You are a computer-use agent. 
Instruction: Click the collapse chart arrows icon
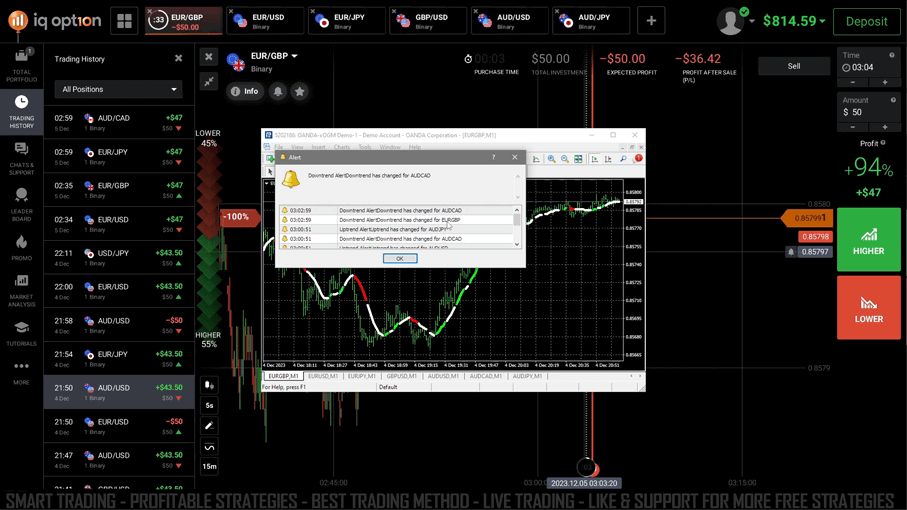tap(209, 82)
